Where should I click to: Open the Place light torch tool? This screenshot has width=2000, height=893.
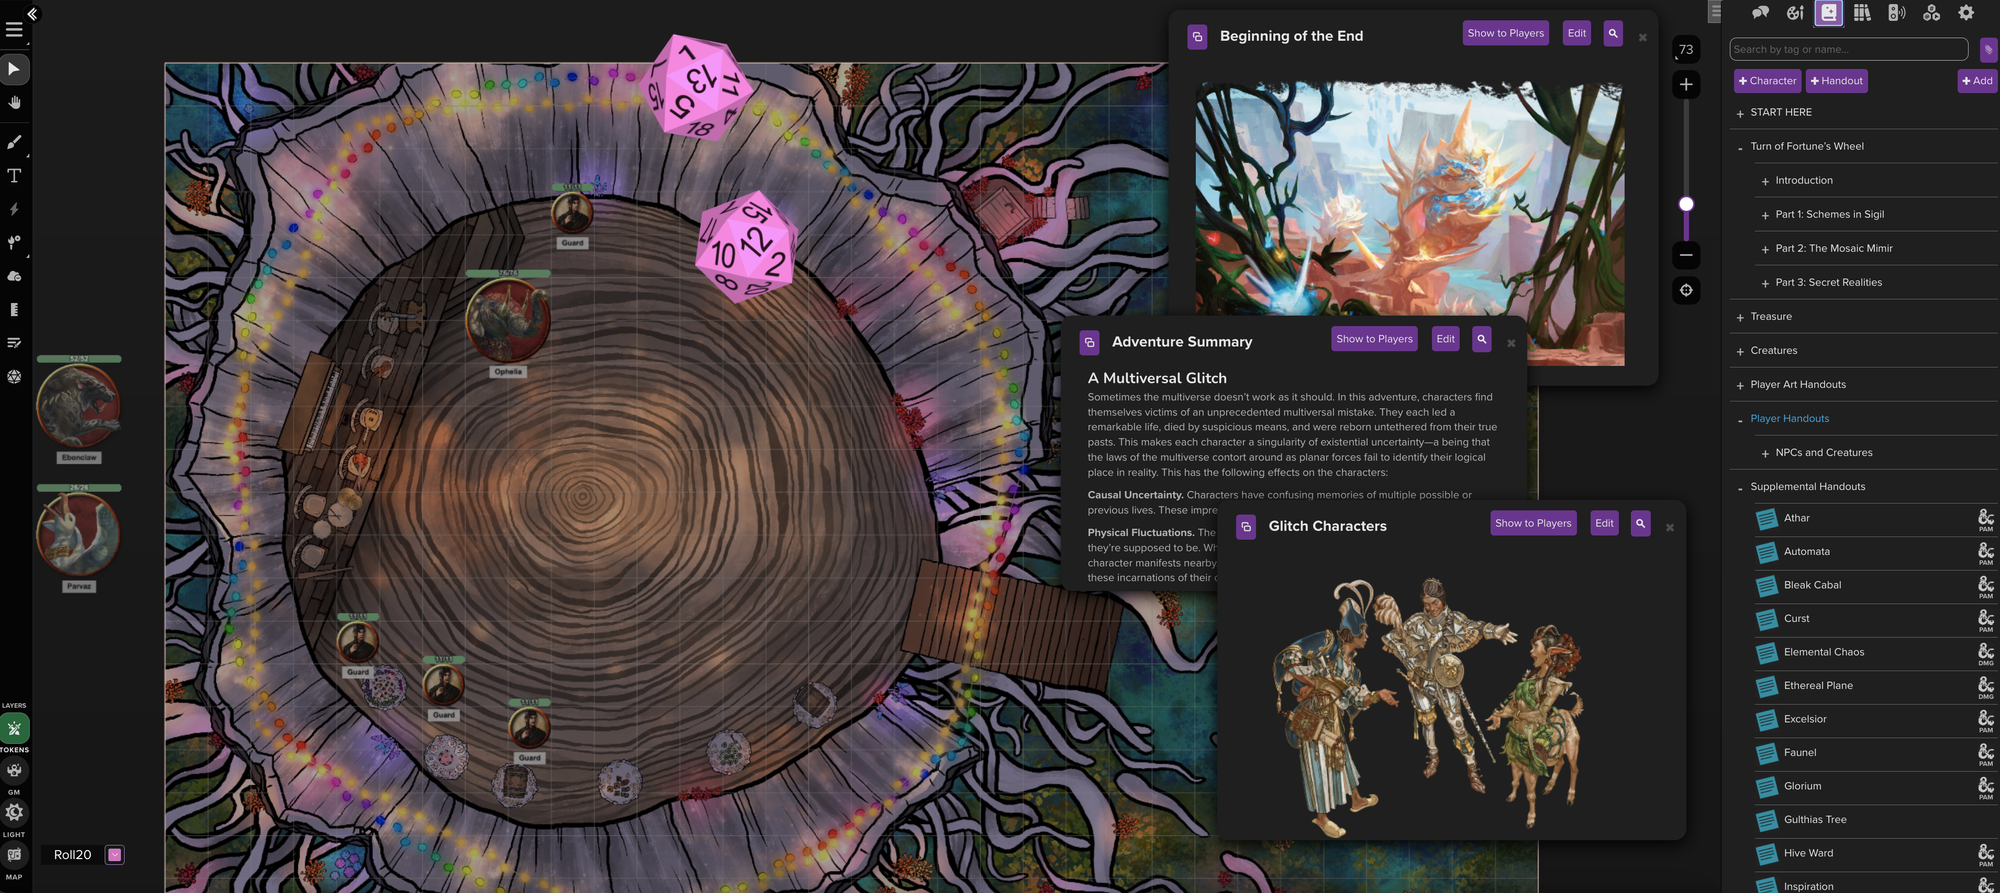[14, 242]
